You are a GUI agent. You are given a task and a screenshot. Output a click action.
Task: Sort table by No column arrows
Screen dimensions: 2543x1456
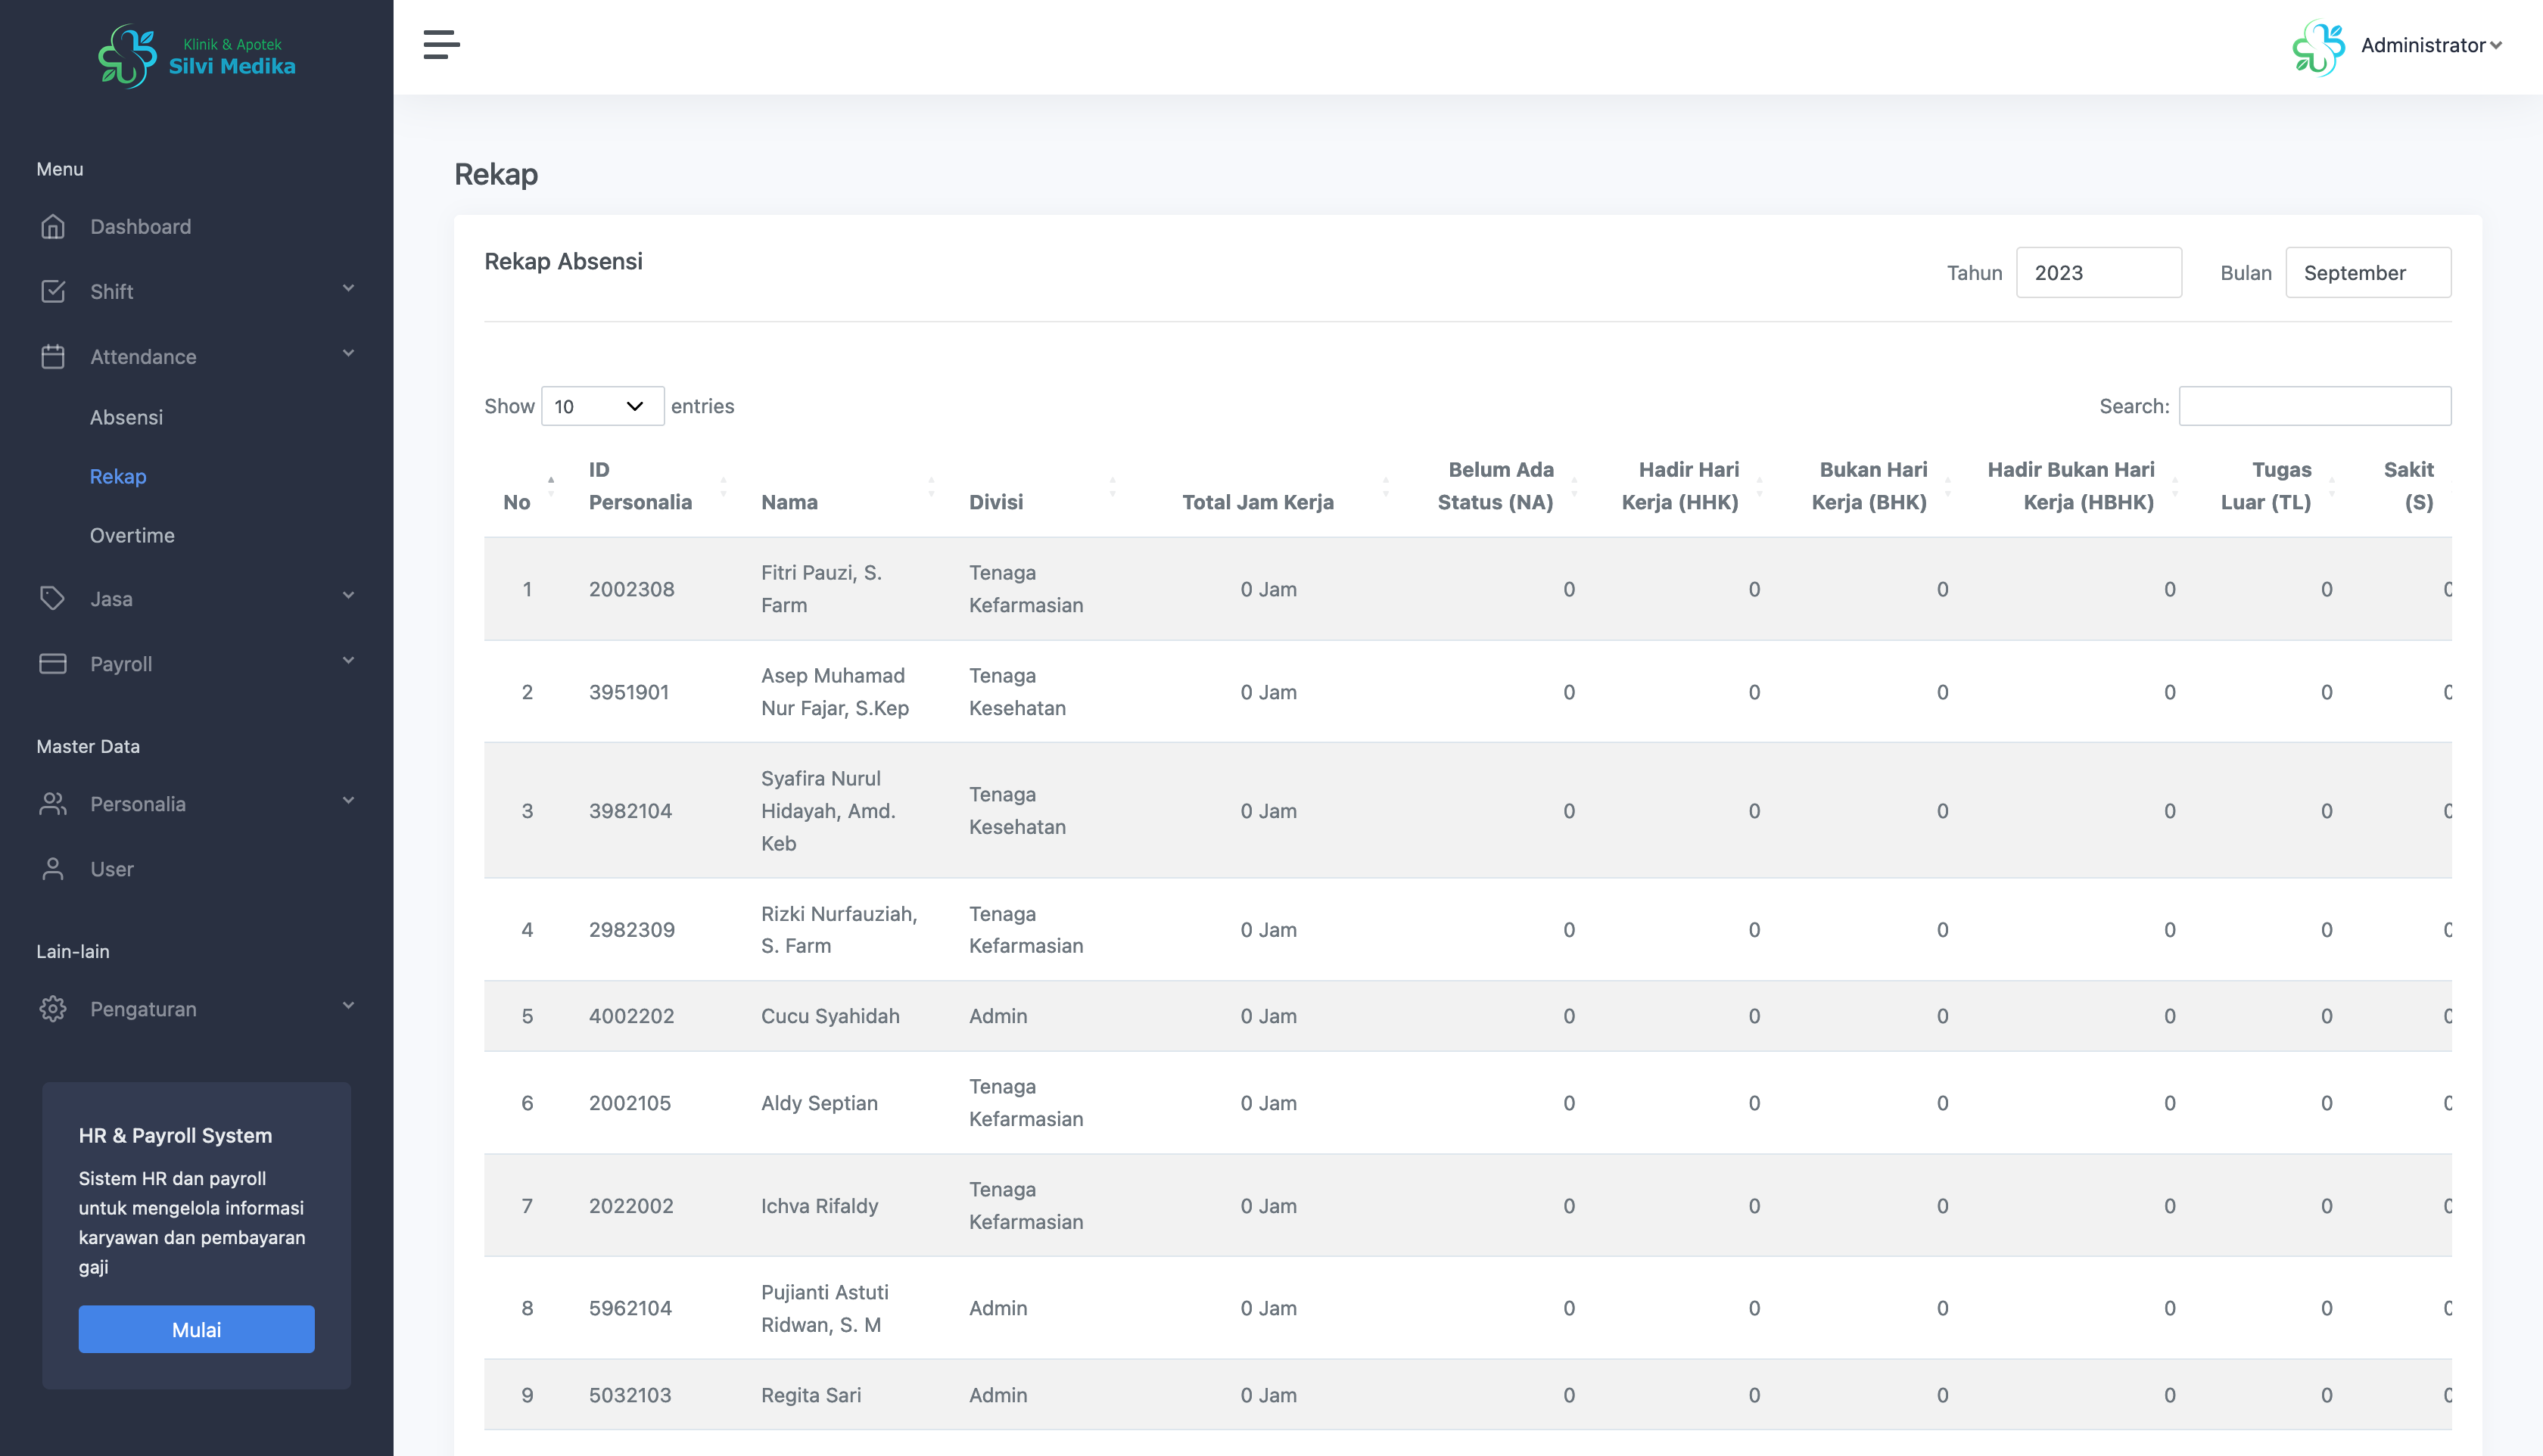point(551,486)
